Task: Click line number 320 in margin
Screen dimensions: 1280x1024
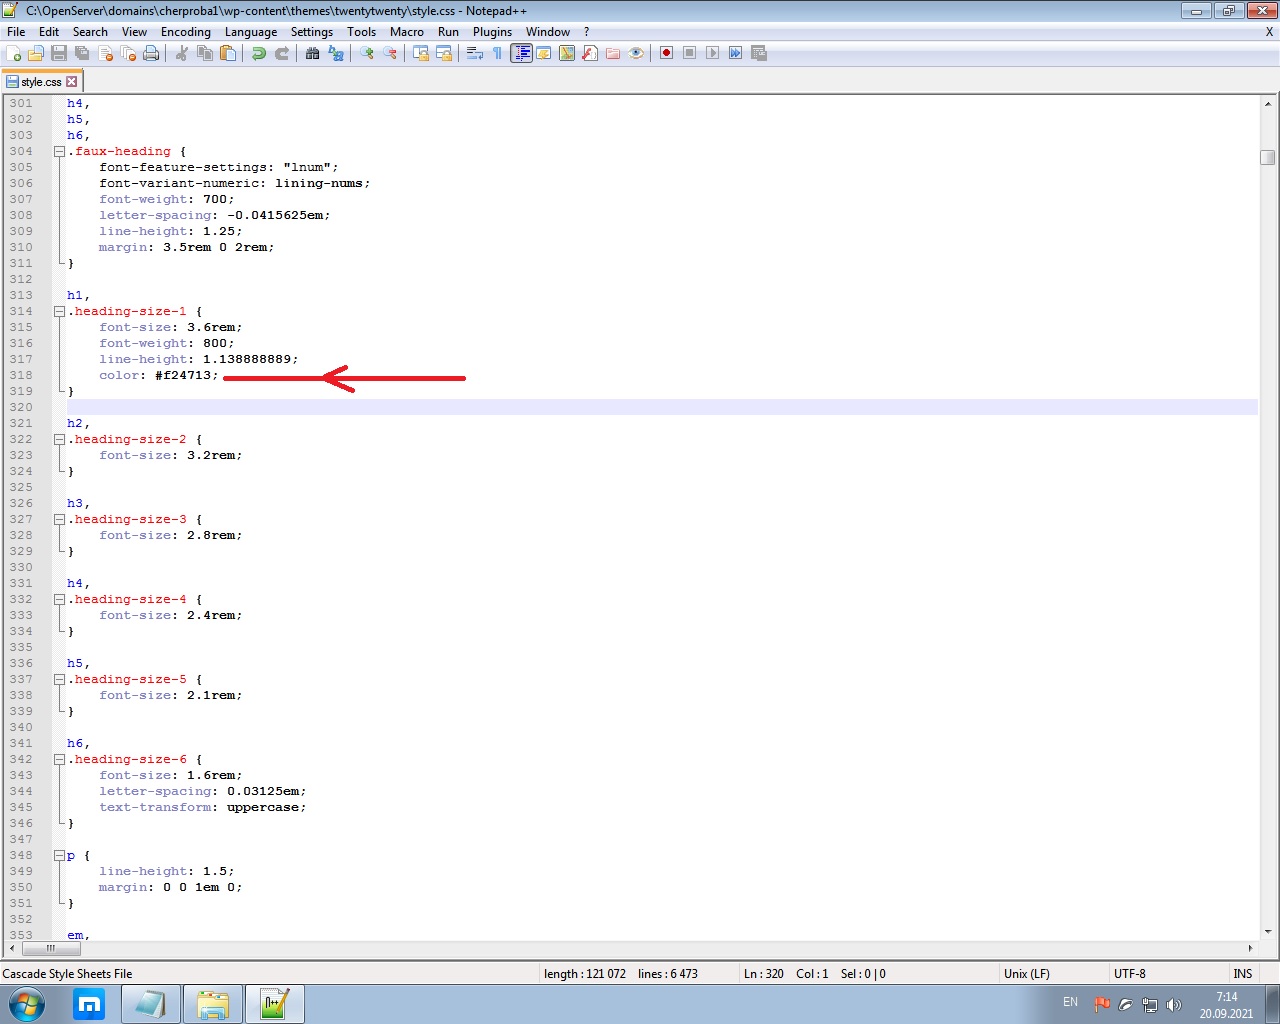Action: (21, 407)
